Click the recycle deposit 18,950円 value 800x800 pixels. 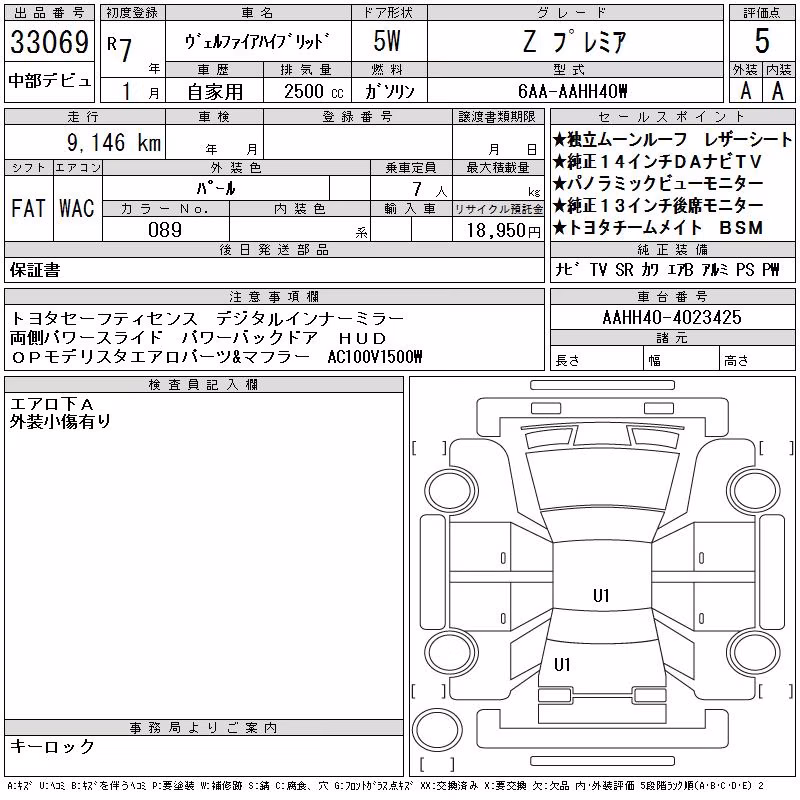[503, 231]
